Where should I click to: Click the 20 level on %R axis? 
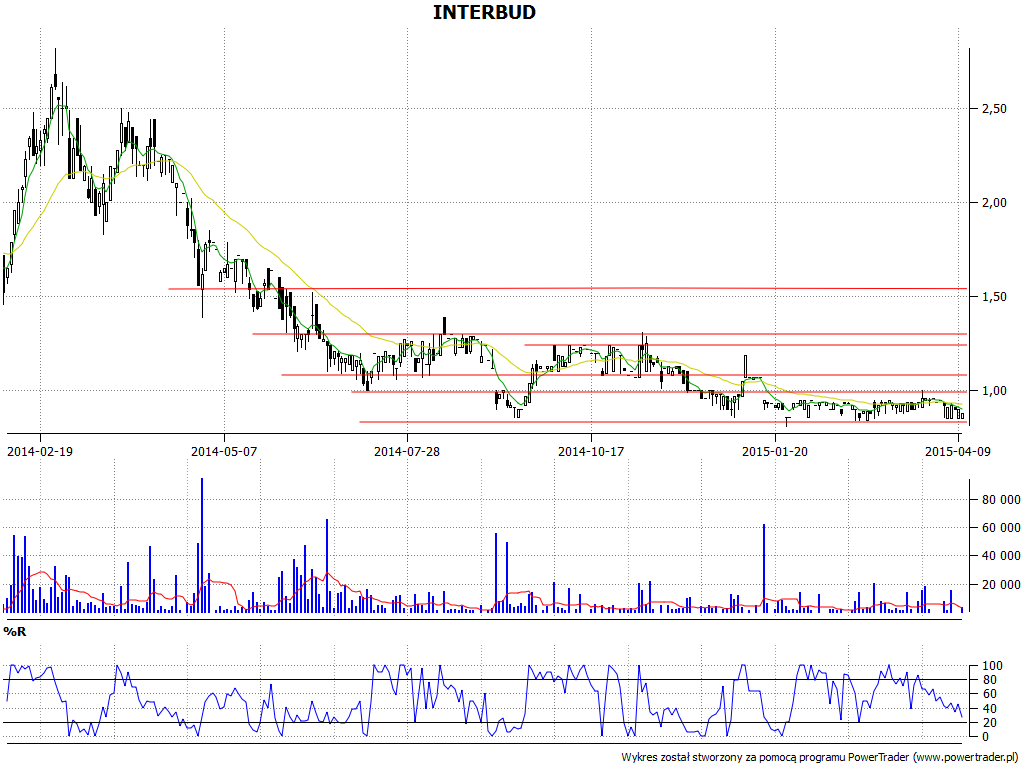click(989, 722)
